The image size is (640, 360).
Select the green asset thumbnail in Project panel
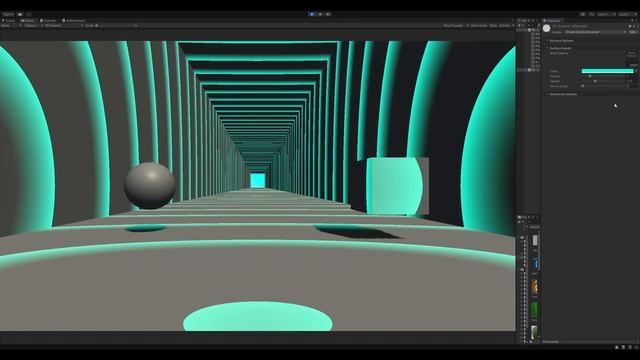(535, 311)
